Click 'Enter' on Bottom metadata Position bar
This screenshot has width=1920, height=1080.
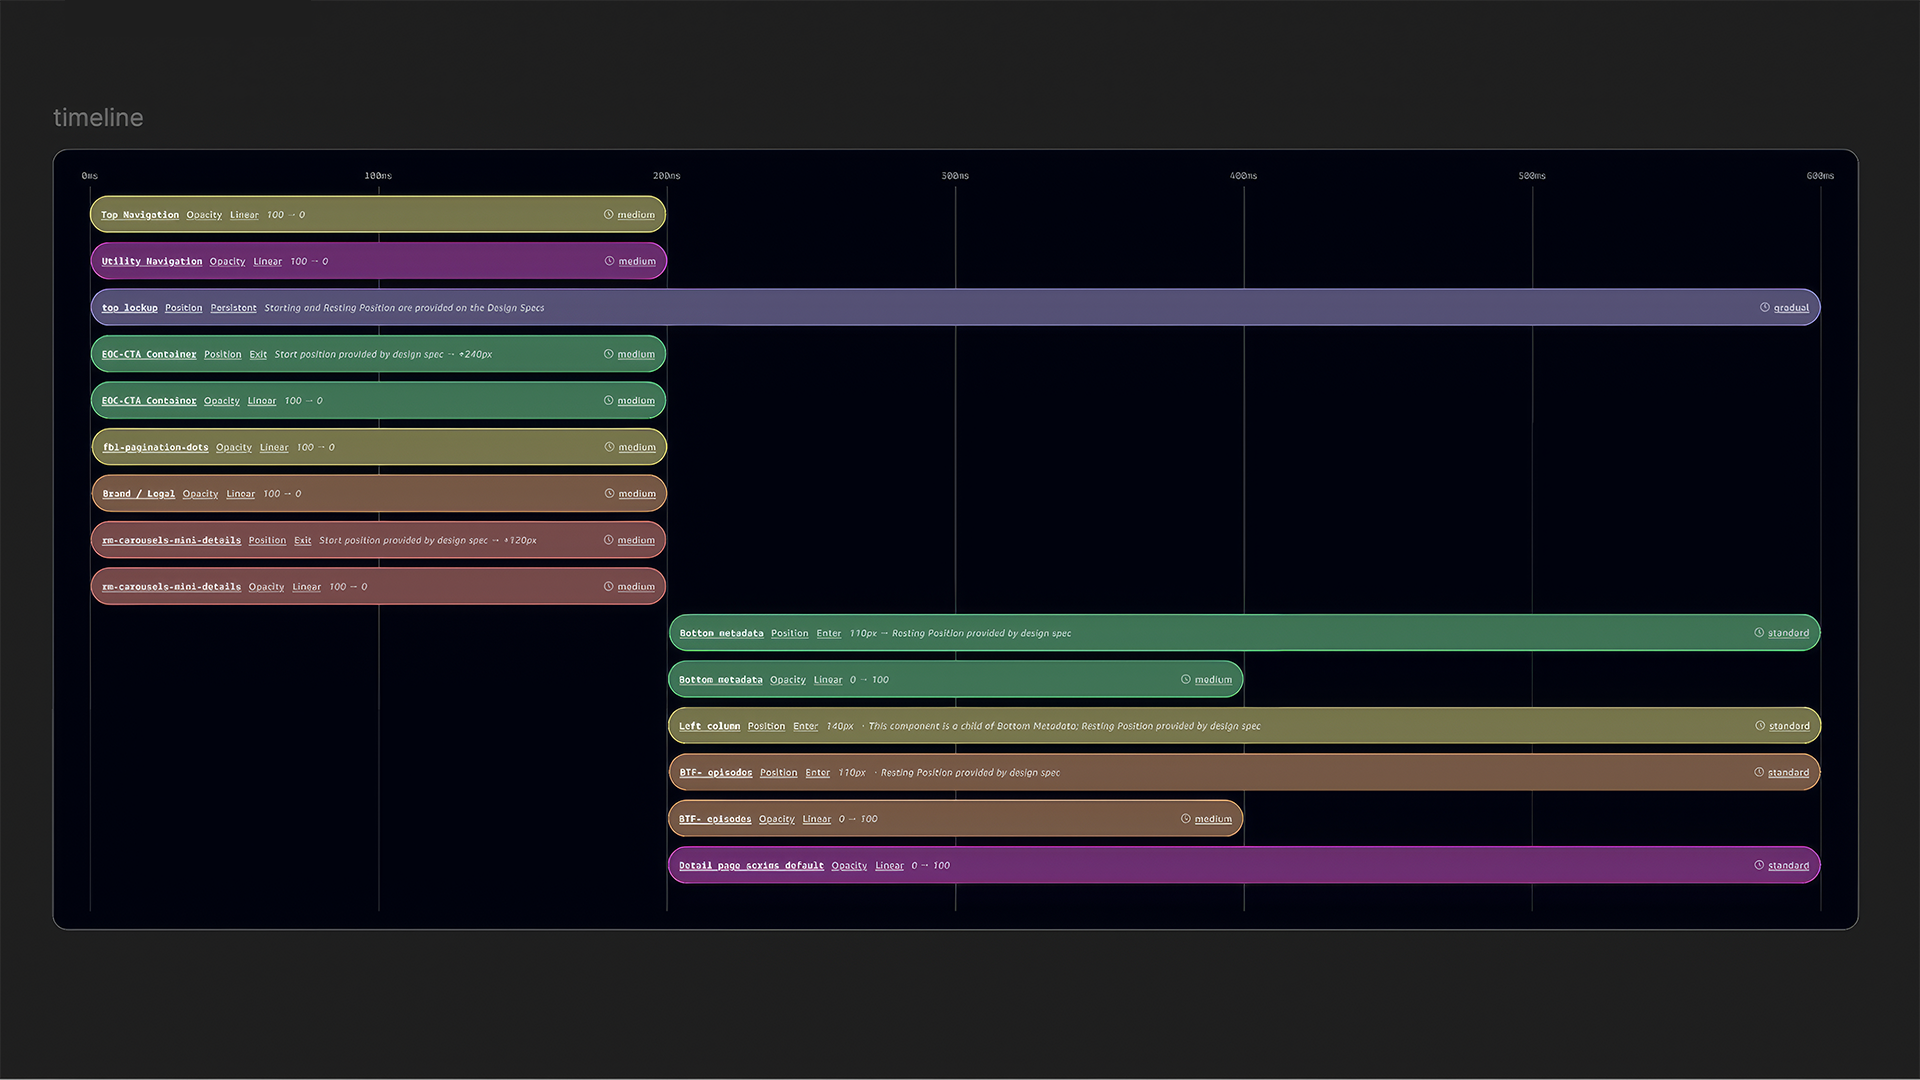829,634
